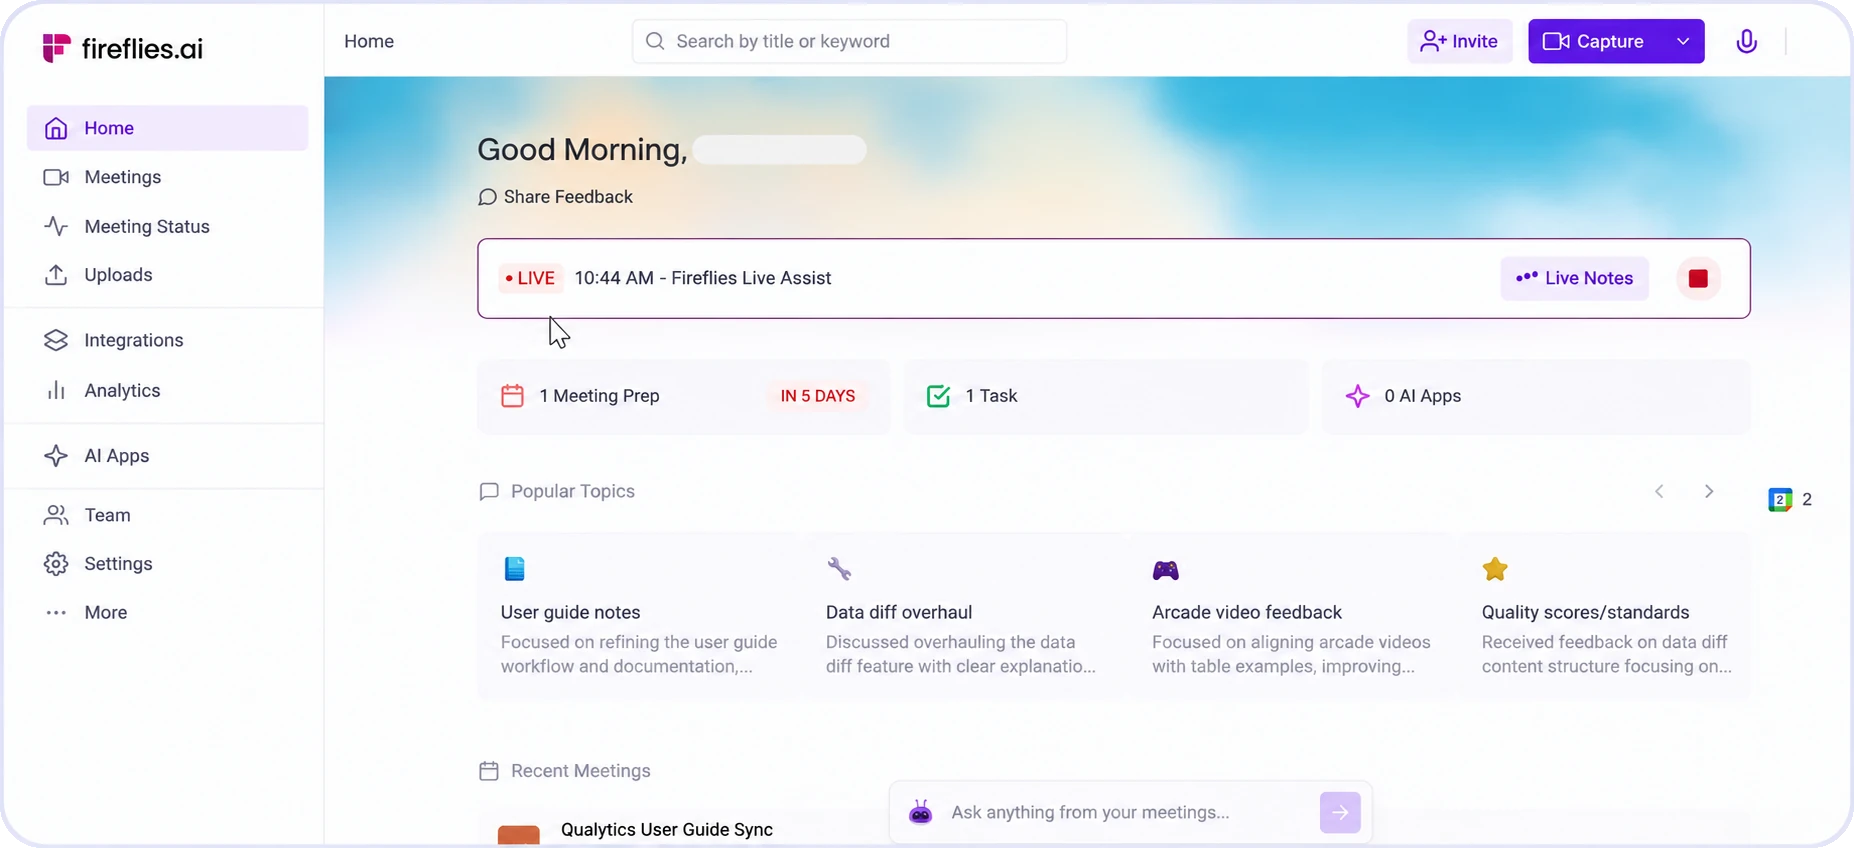The height and width of the screenshot is (848, 1854).
Task: Open Meeting Status page
Action: [167, 226]
